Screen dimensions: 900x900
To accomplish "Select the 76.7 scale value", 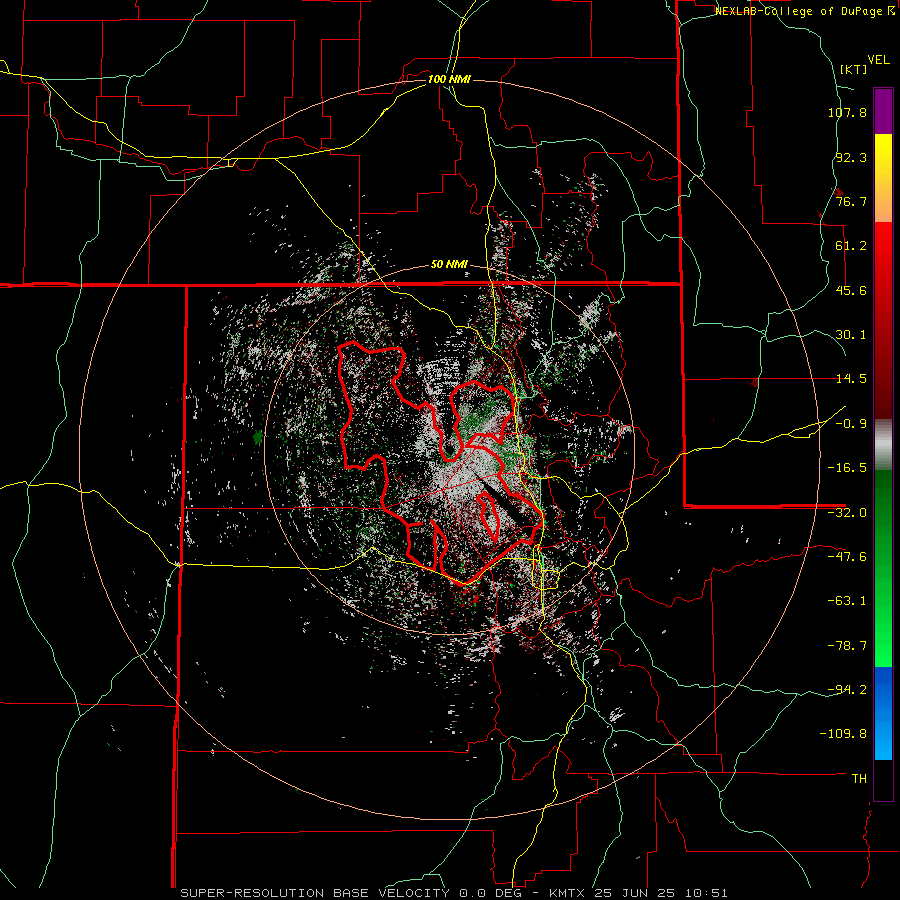I will (851, 201).
